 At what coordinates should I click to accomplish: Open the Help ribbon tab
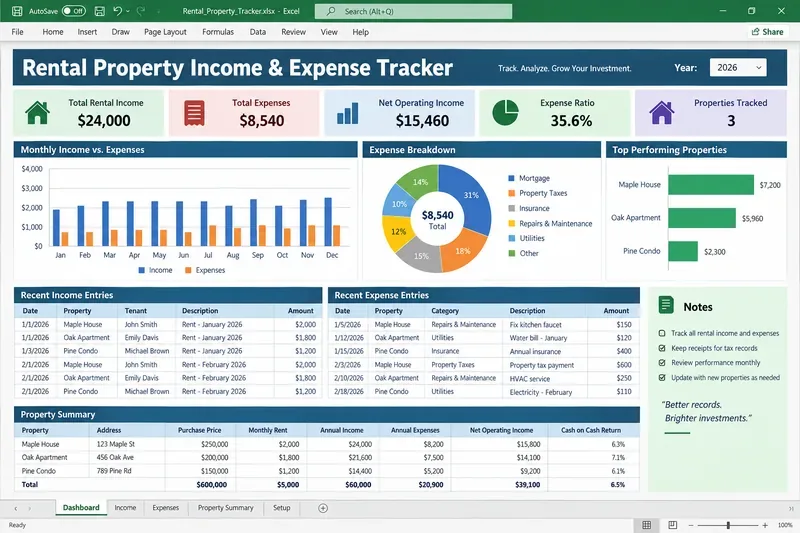click(360, 32)
